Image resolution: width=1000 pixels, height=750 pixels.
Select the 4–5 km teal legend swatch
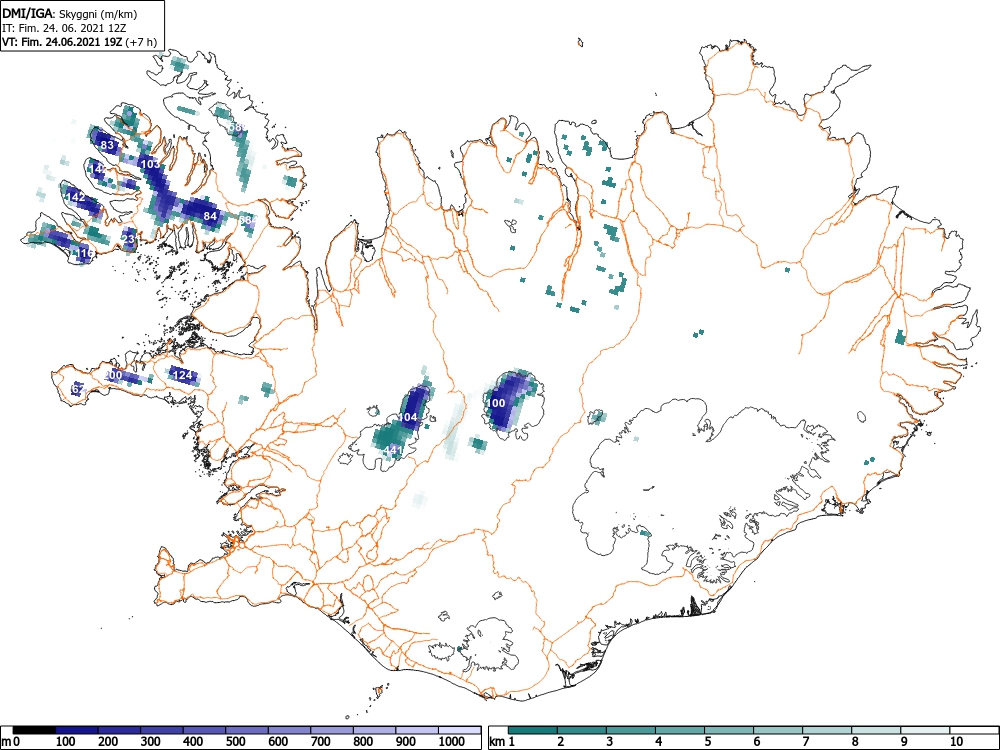(680, 730)
